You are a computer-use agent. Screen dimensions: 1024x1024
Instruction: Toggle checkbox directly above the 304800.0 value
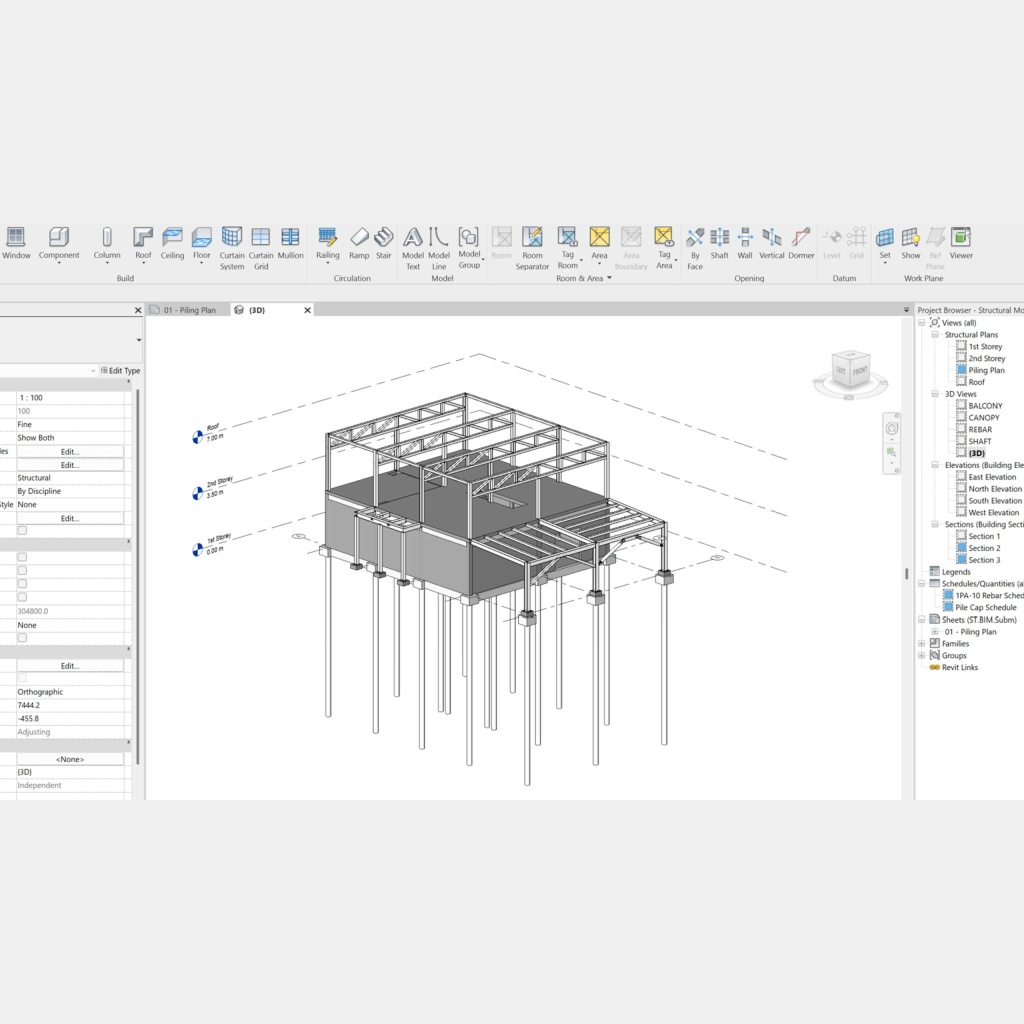pyautogui.click(x=22, y=597)
